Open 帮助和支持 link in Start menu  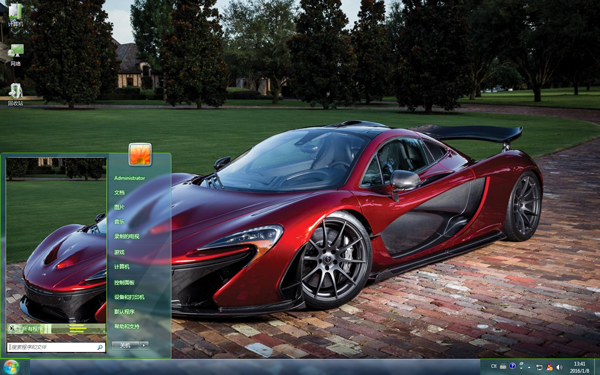point(127,326)
